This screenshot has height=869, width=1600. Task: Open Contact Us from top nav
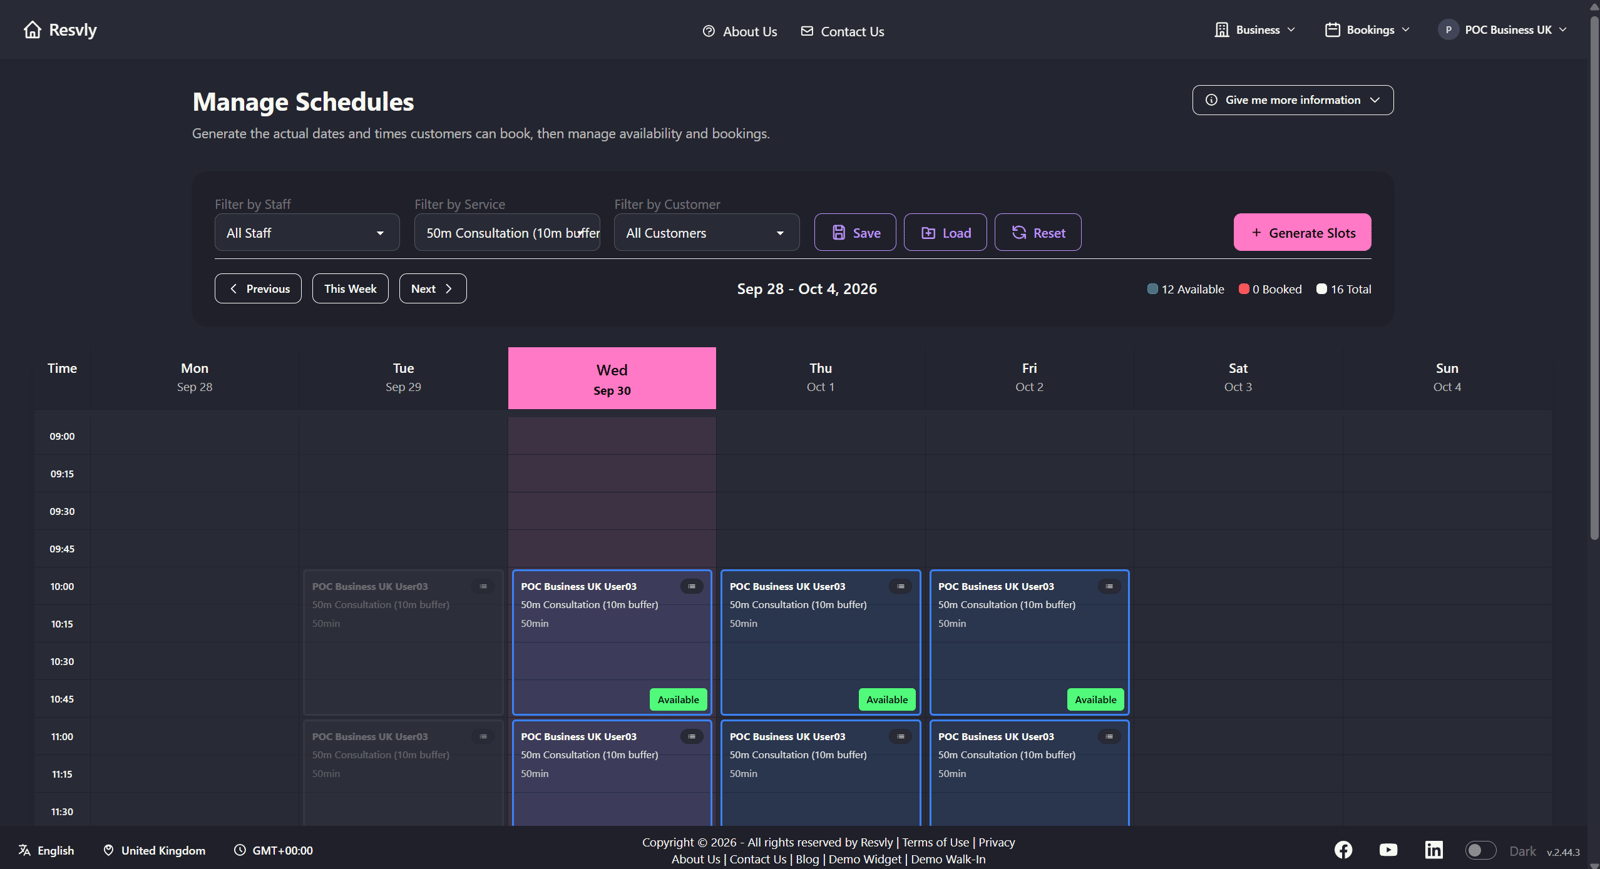tap(842, 31)
